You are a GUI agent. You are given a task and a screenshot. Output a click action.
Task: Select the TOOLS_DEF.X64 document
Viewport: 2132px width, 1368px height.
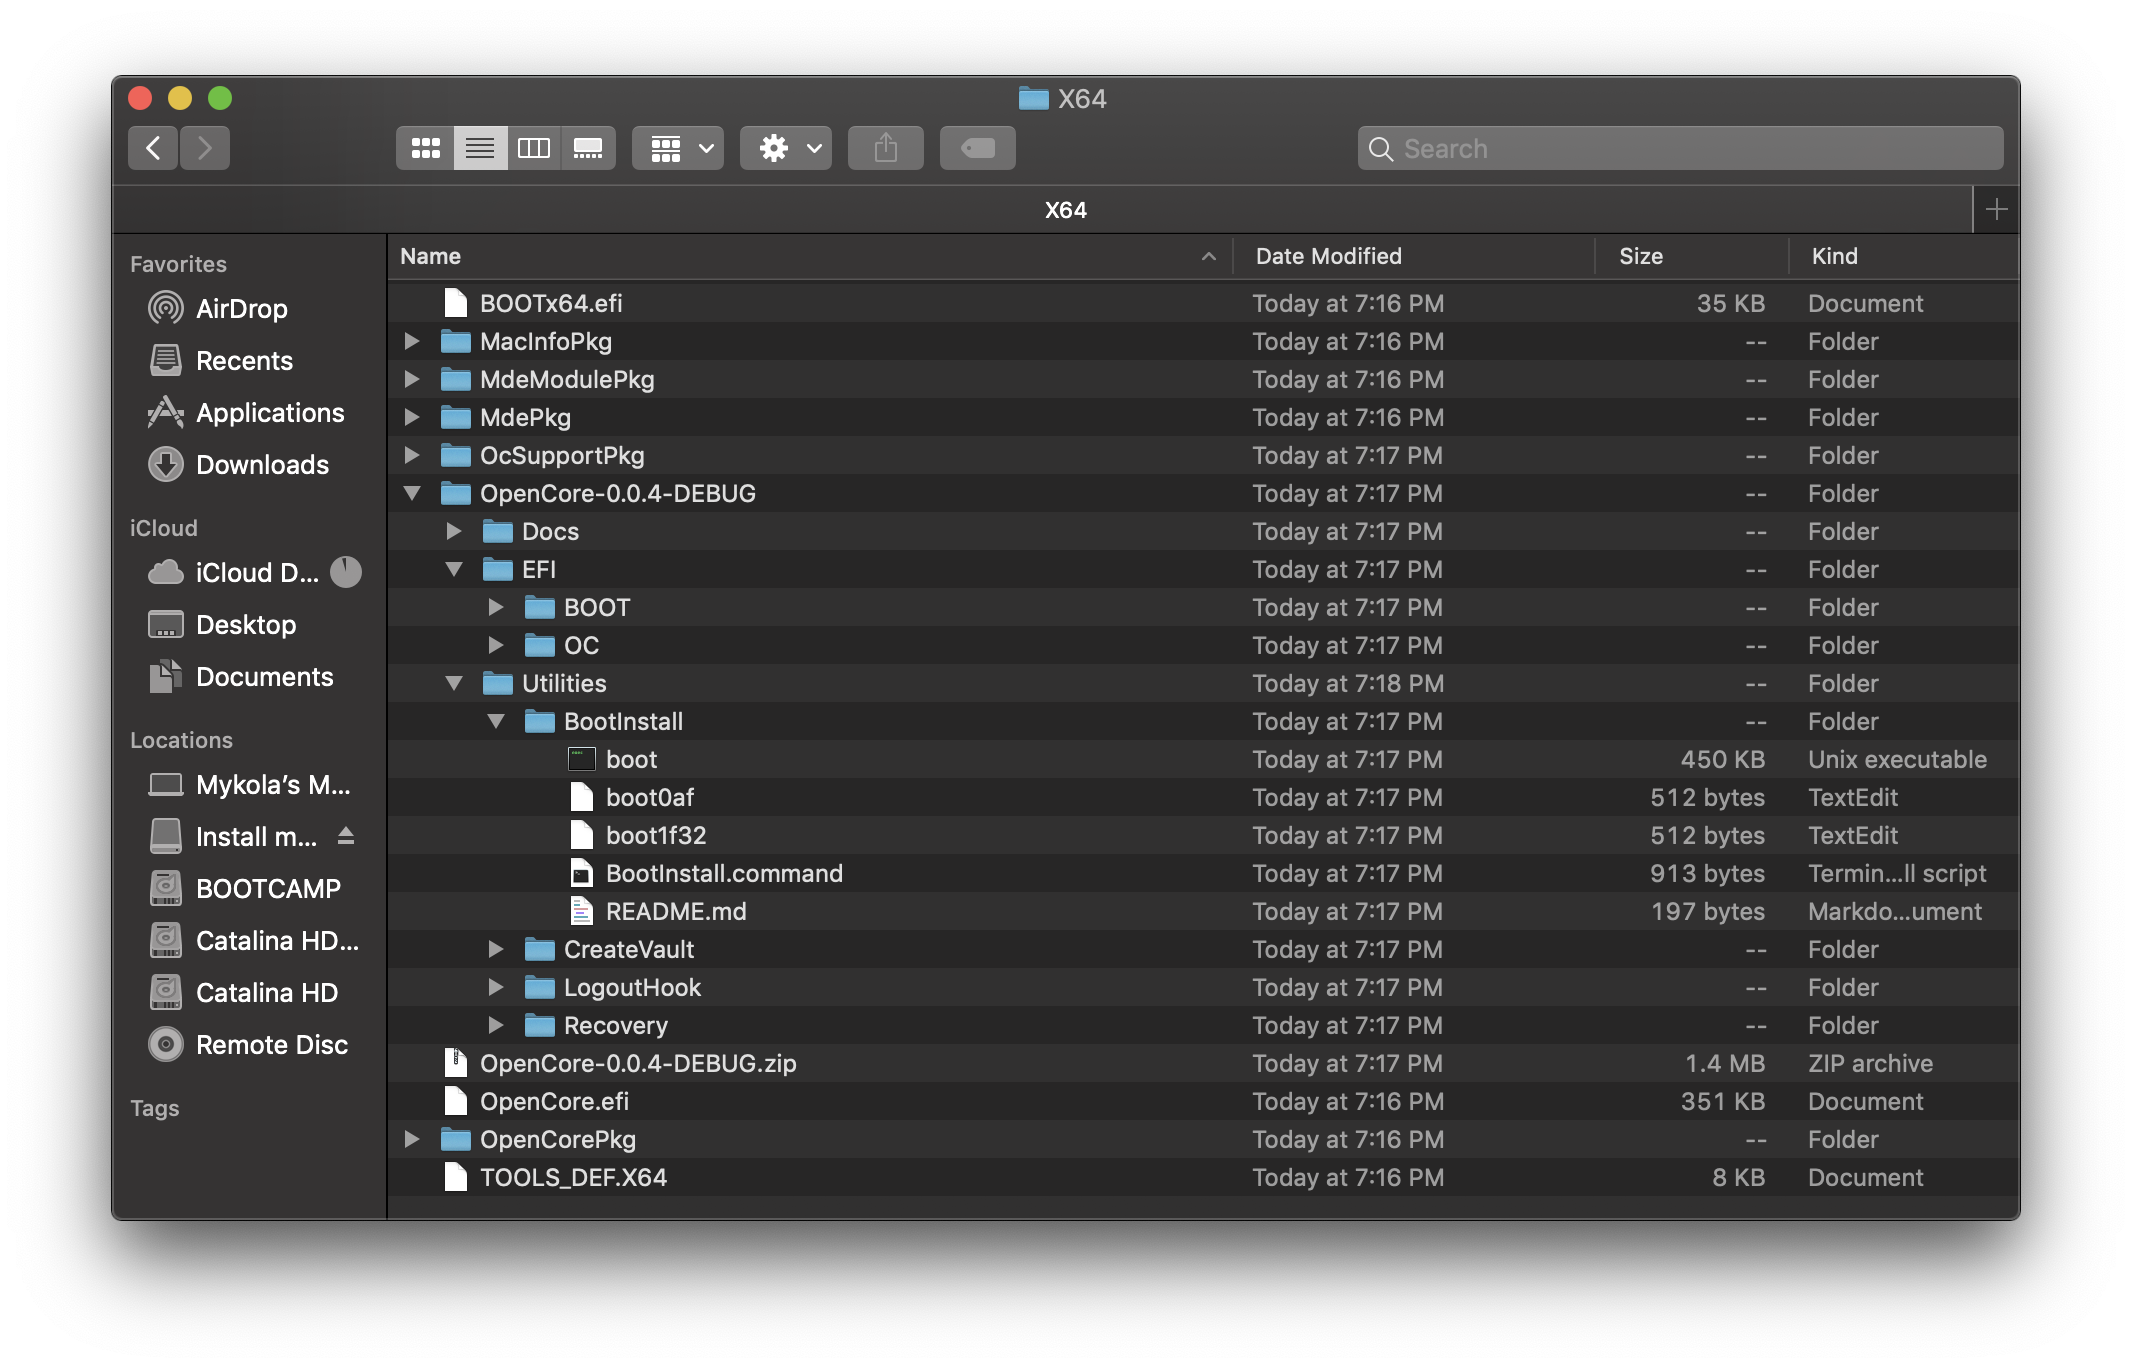pyautogui.click(x=572, y=1175)
